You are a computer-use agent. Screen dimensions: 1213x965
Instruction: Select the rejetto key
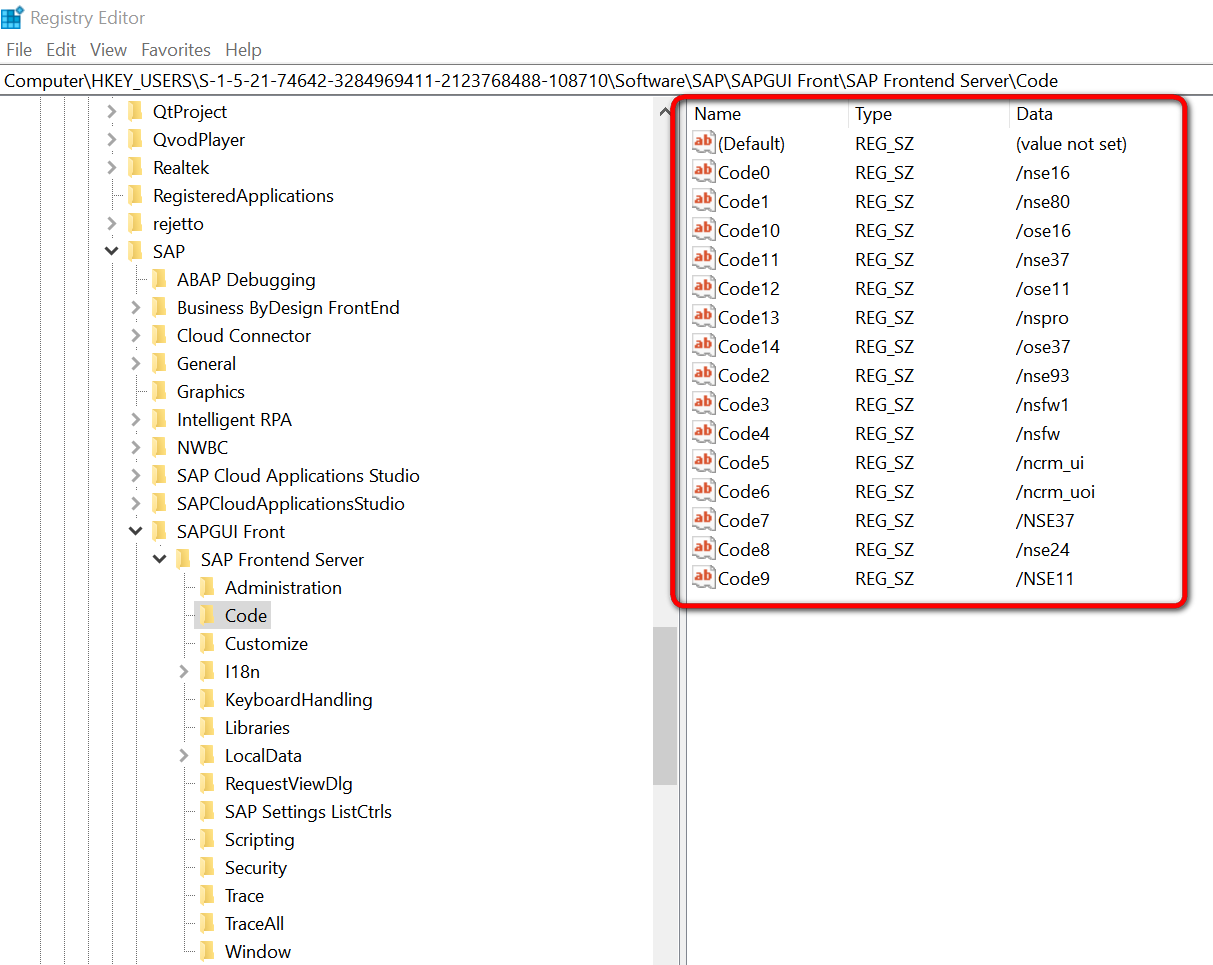(x=178, y=224)
